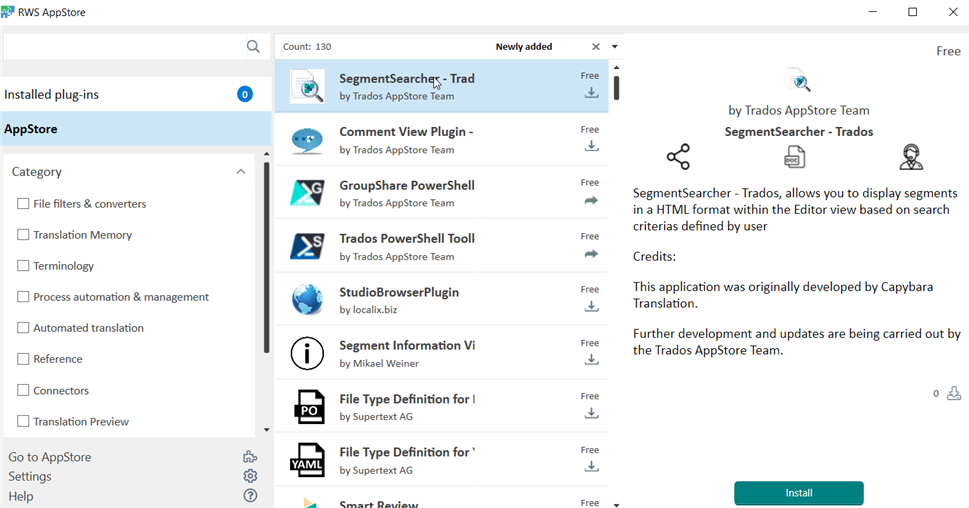Download the PO File Type Definition plugin
969x508 pixels.
(x=591, y=413)
